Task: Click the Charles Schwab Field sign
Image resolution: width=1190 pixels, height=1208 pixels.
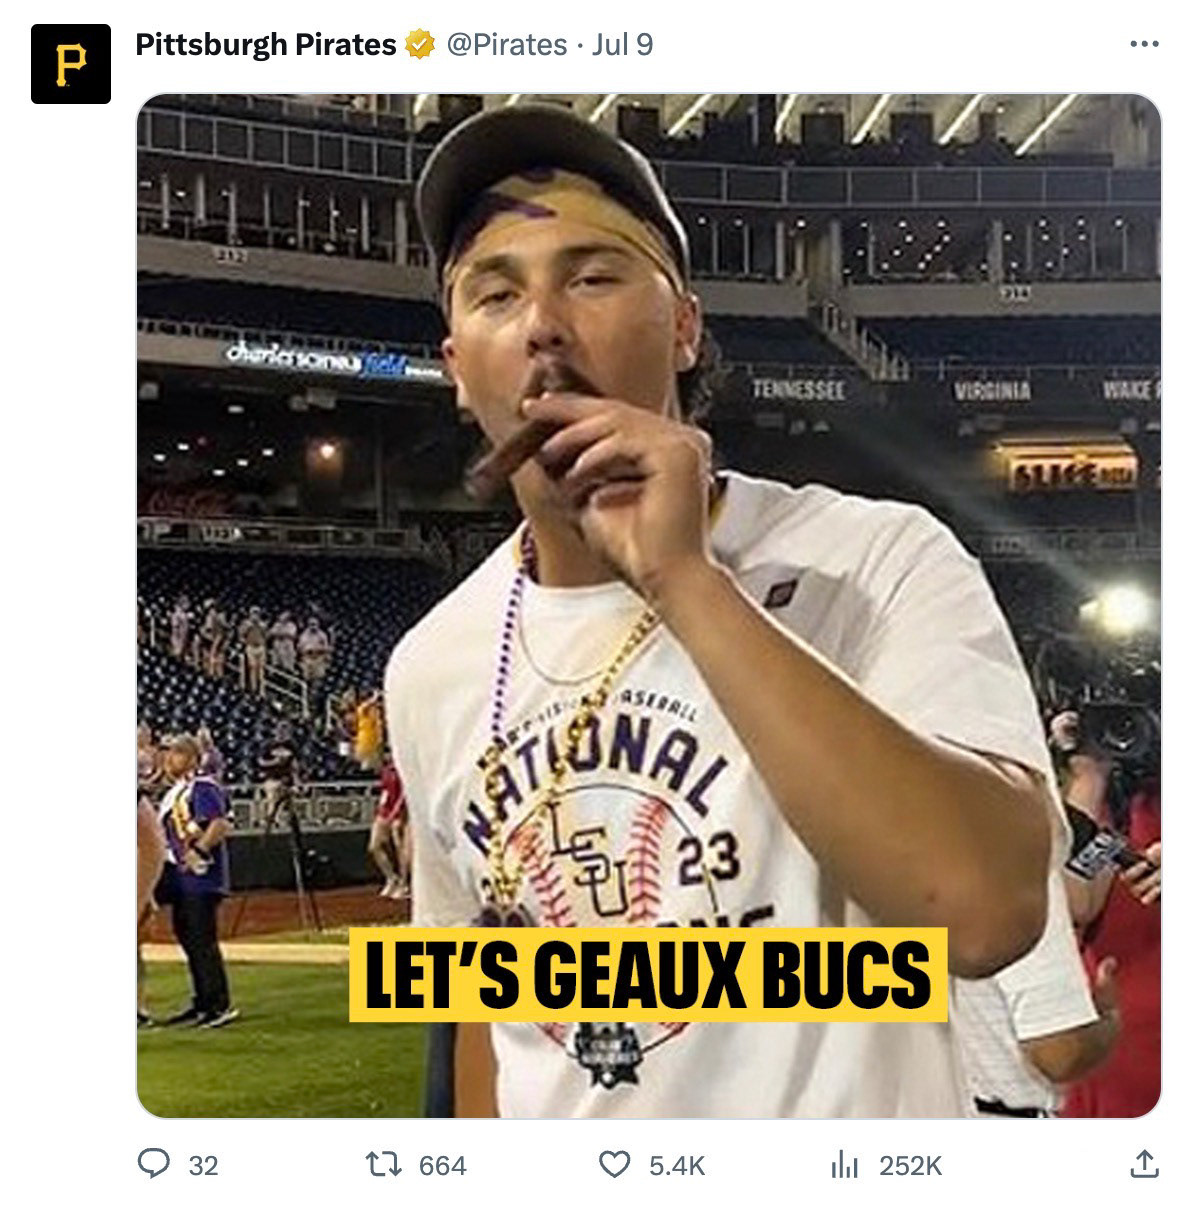Action: (x=320, y=358)
